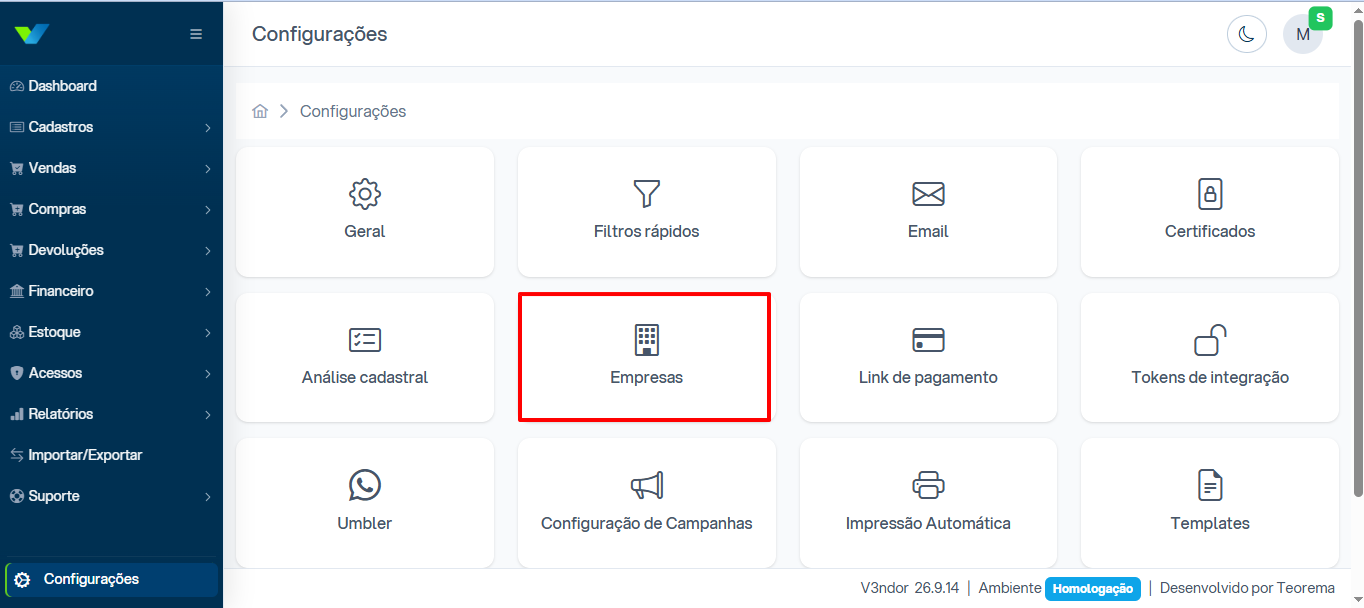1364x608 pixels.
Task: Expand Estoque submenu chevron
Action: (207, 333)
